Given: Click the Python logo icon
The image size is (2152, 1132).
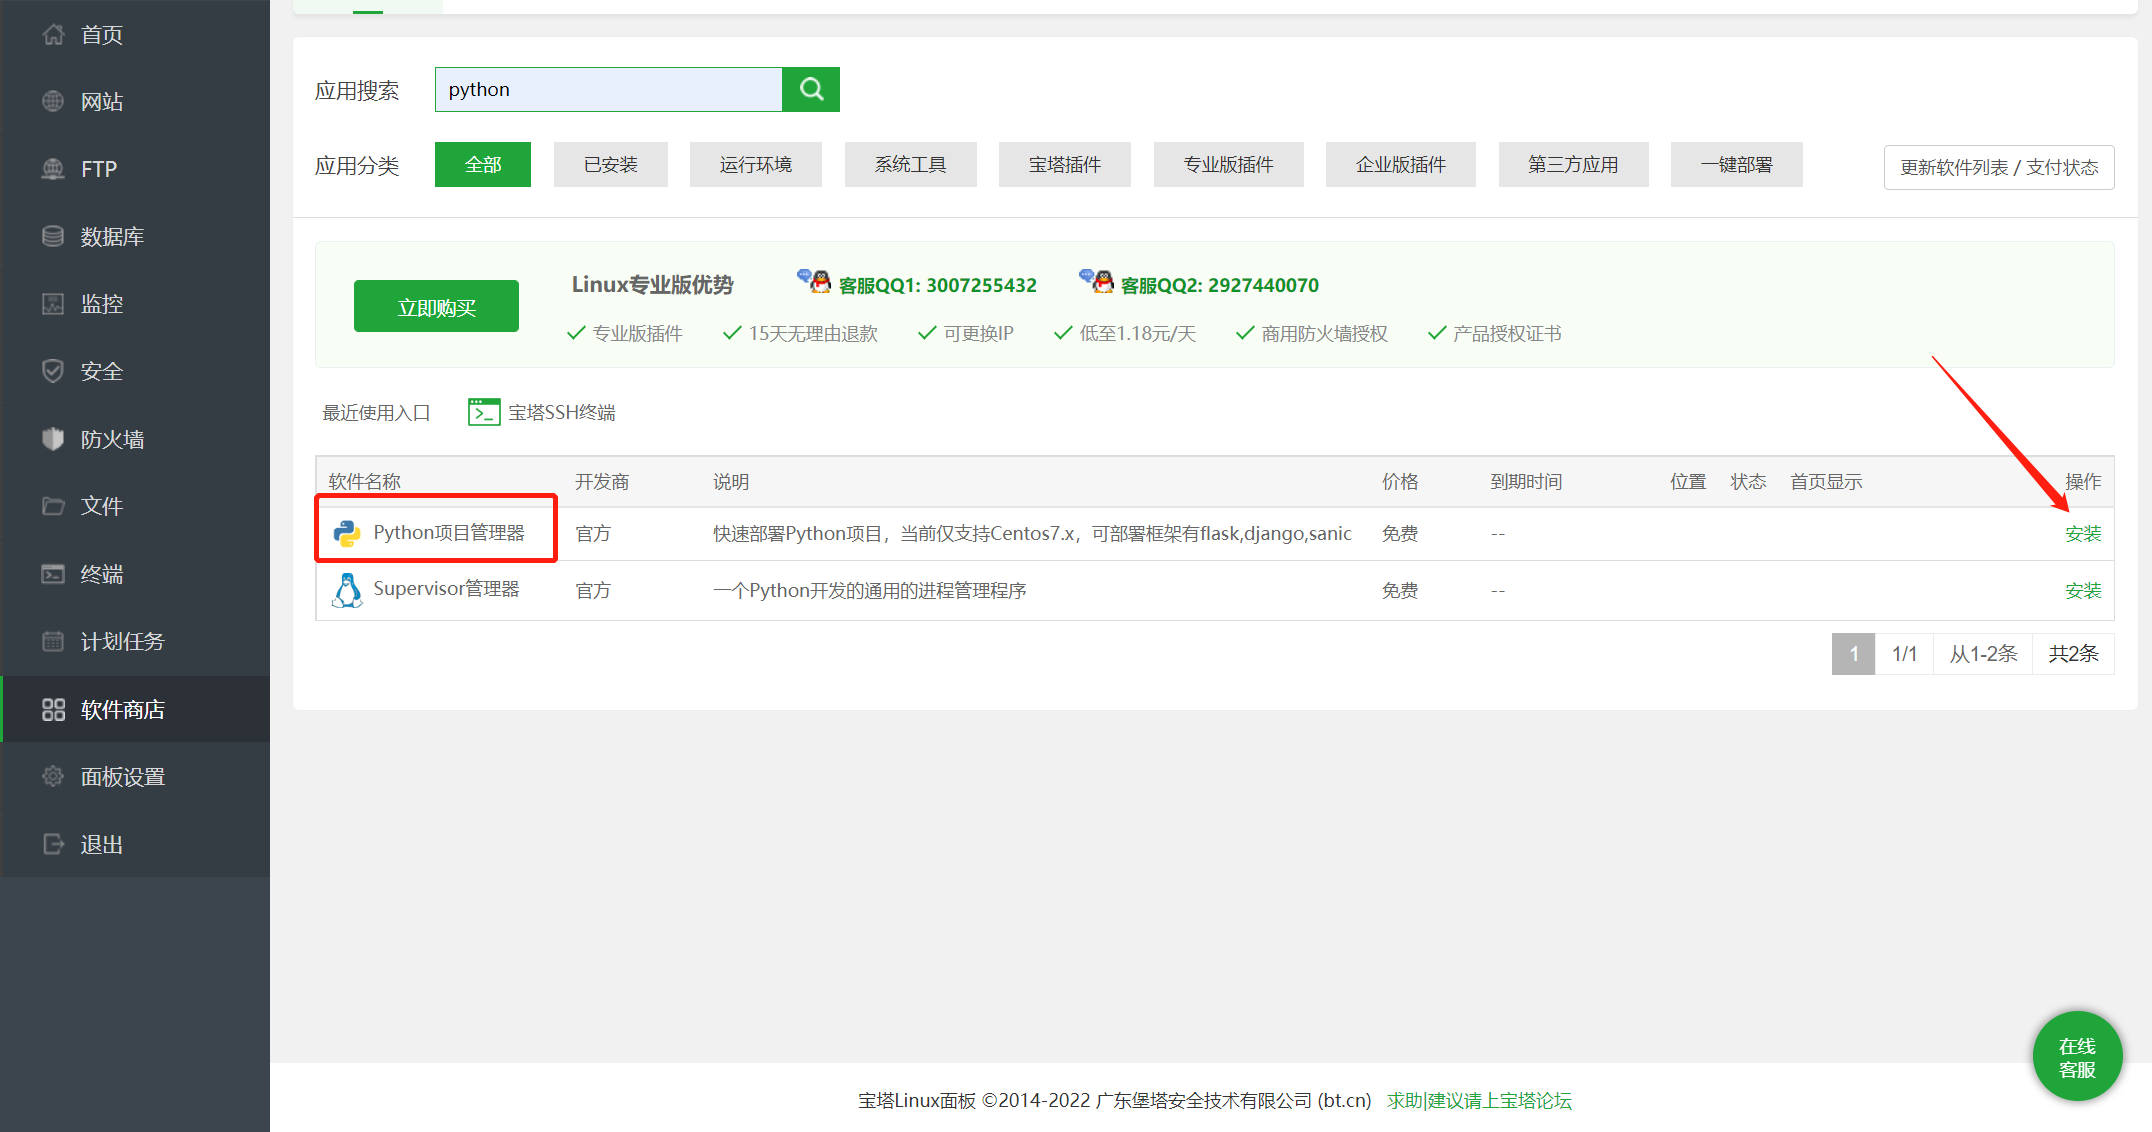Looking at the screenshot, I should coord(347,534).
